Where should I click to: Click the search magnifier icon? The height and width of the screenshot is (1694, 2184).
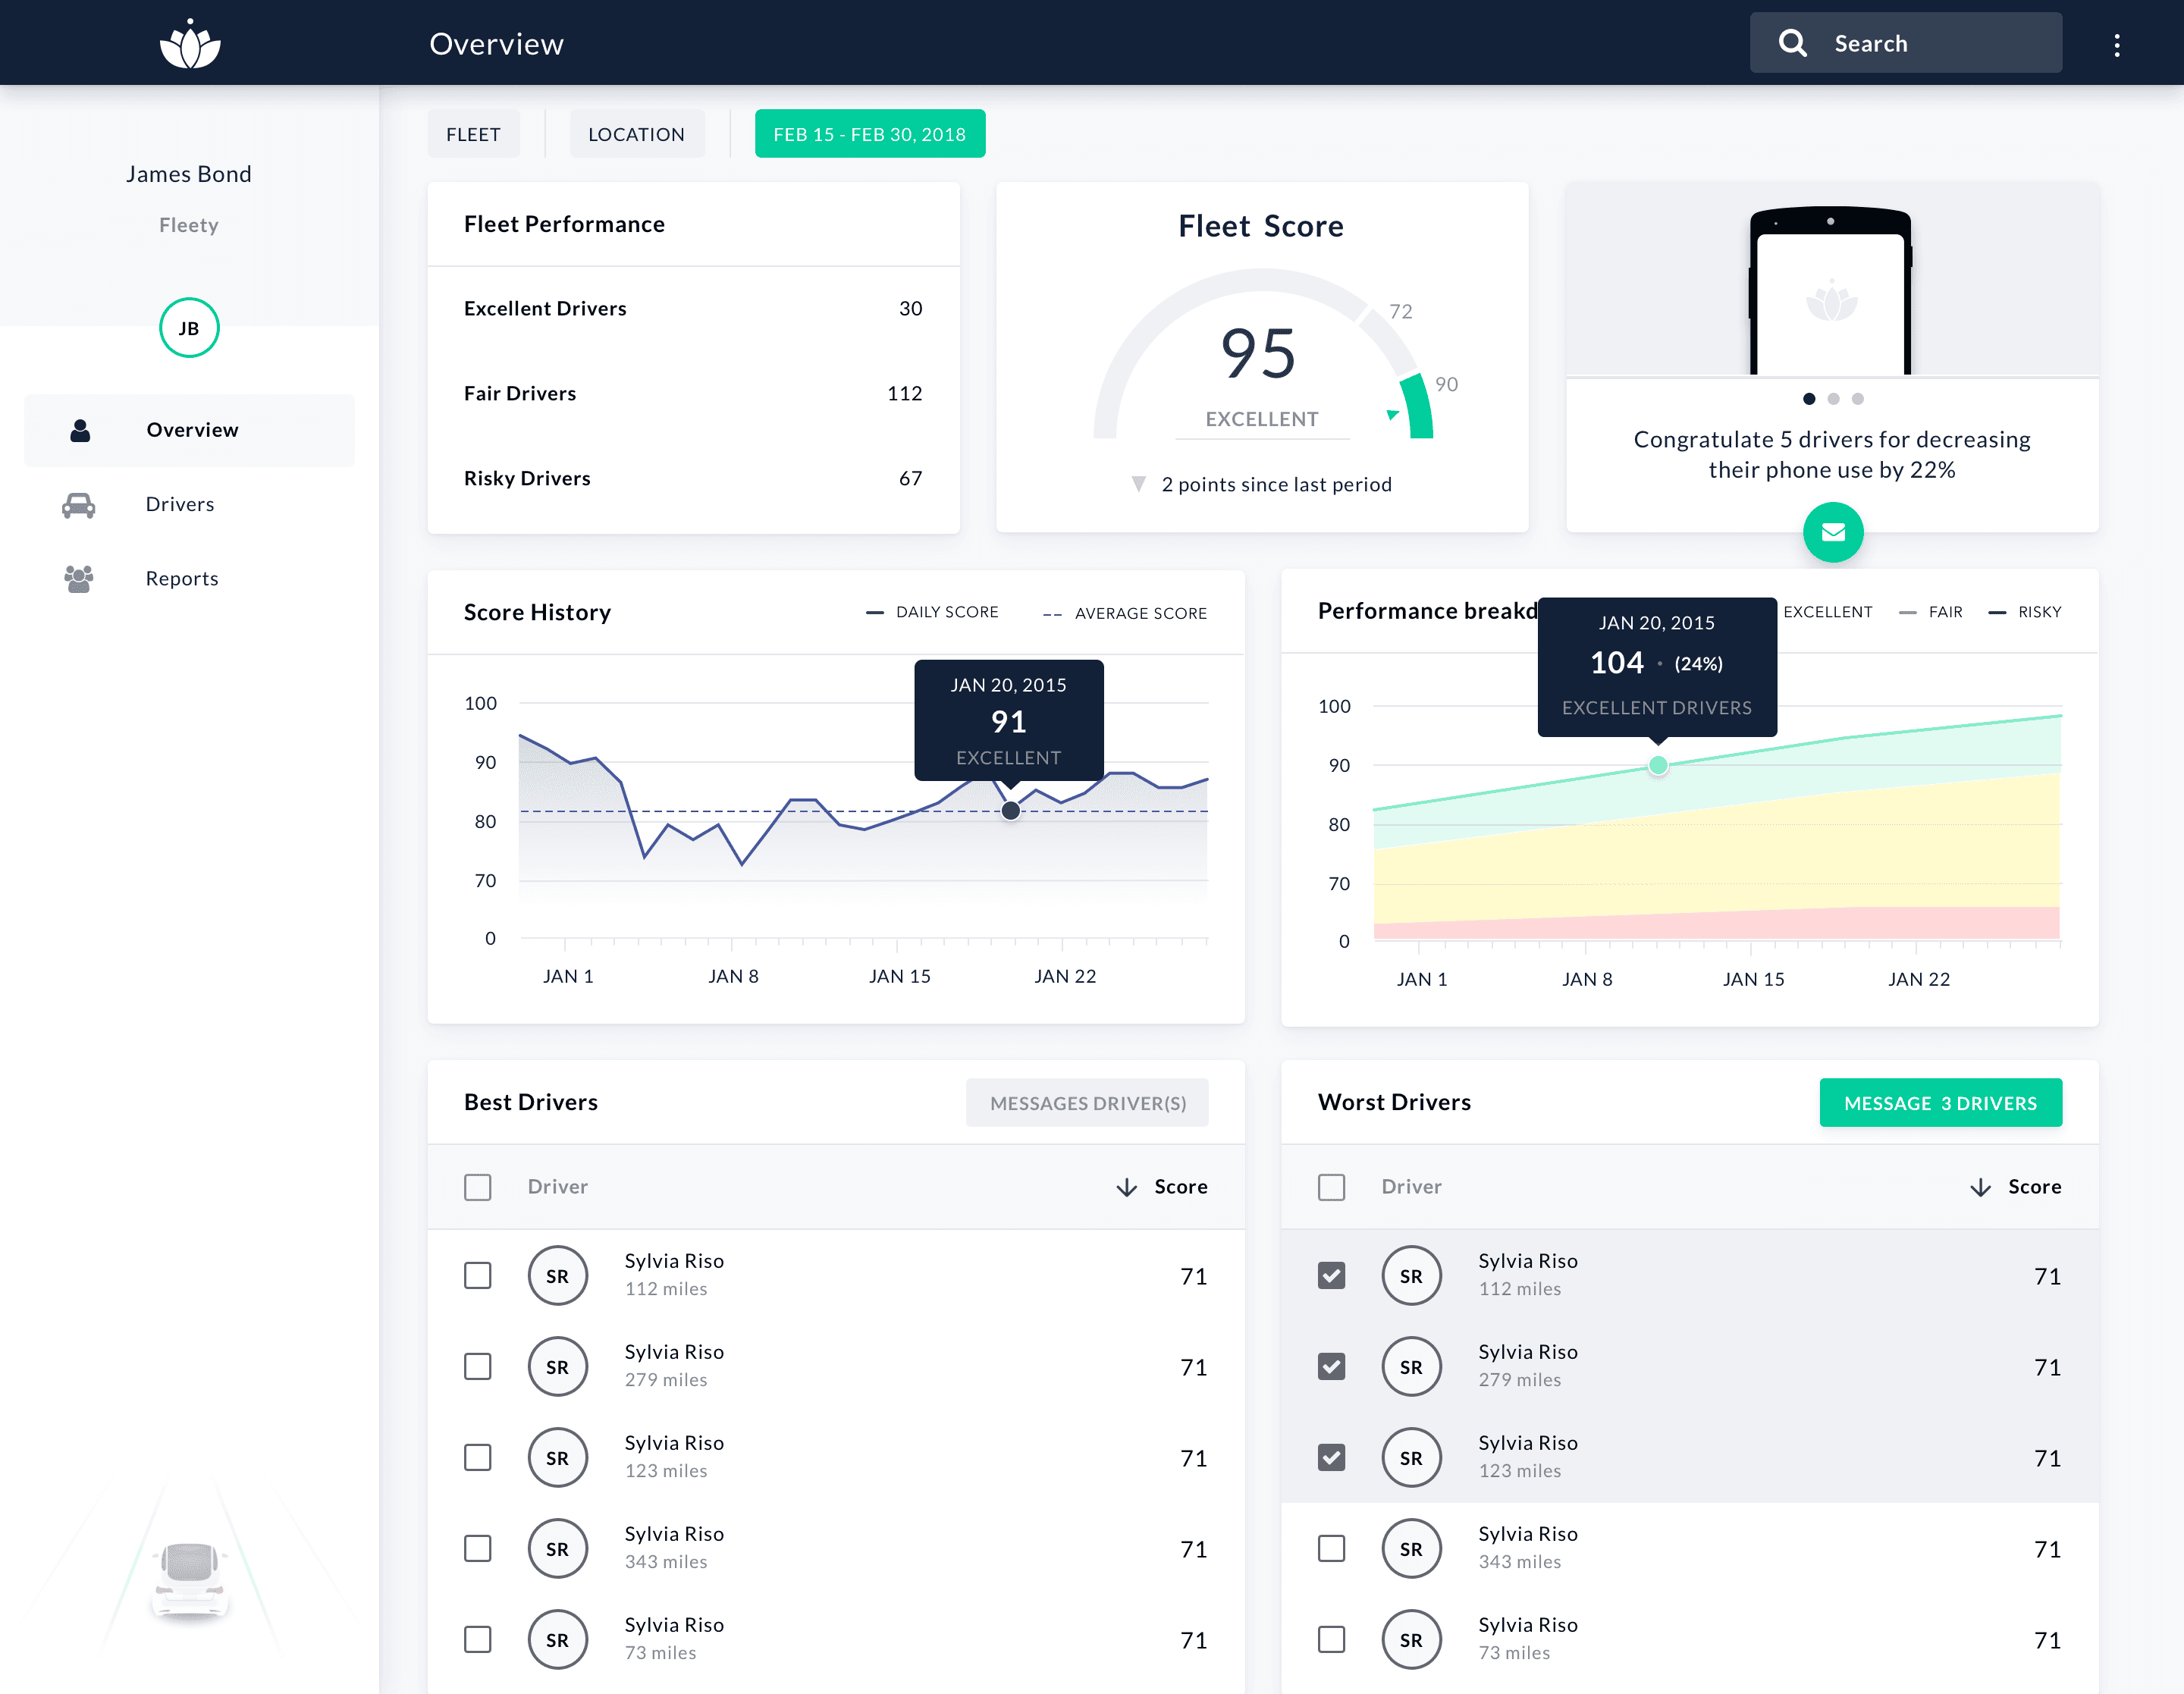[x=1793, y=42]
